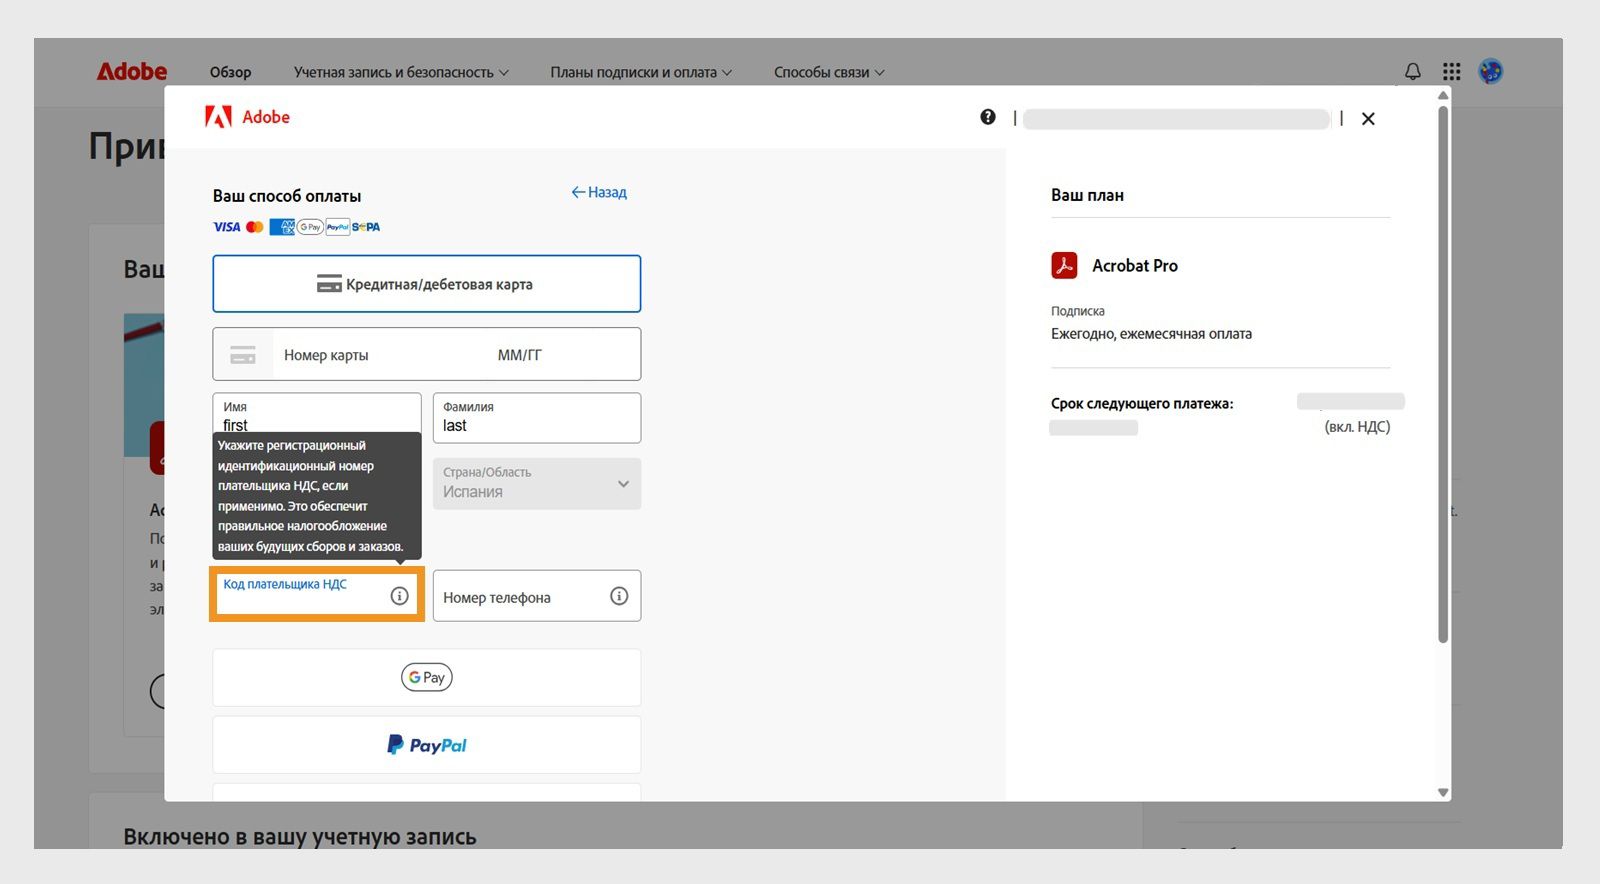Click the Подписка label
This screenshot has height=884, width=1600.
[1078, 311]
